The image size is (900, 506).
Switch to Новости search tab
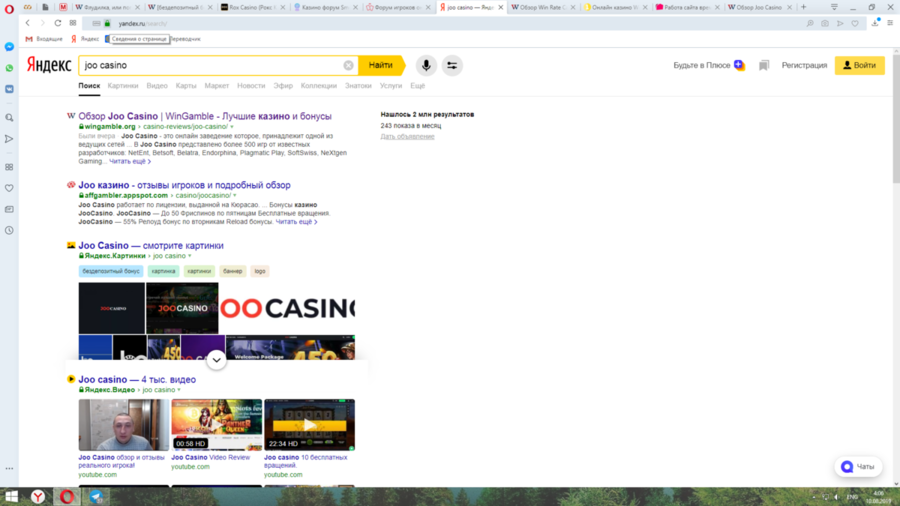point(251,85)
